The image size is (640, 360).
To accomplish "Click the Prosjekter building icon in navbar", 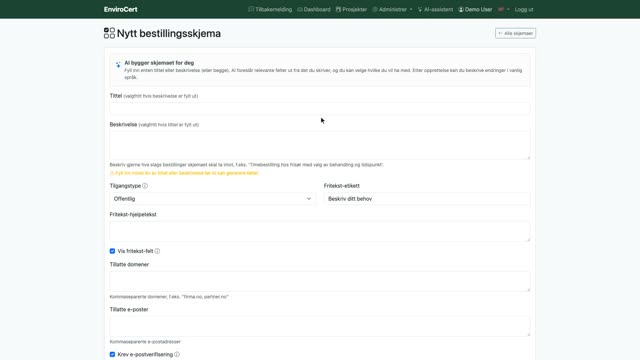I will 338,9.
